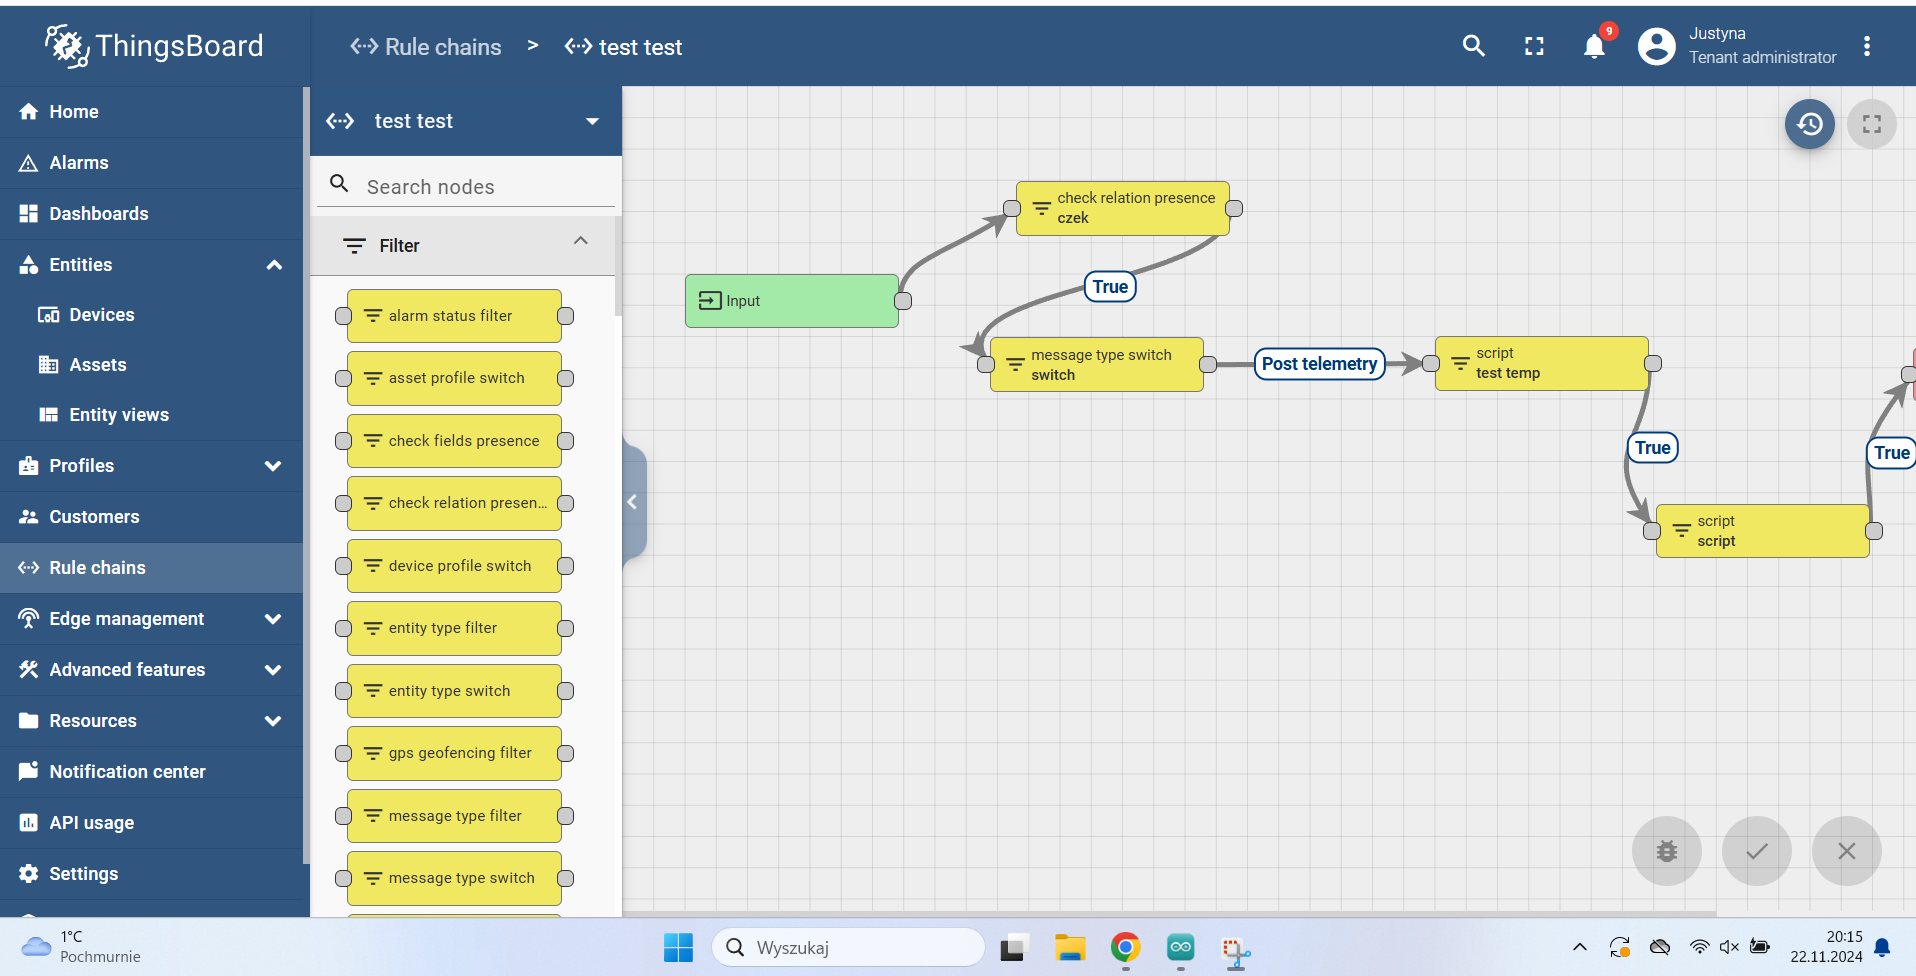
Task: Pick the entity type switch node
Action: [454, 691]
